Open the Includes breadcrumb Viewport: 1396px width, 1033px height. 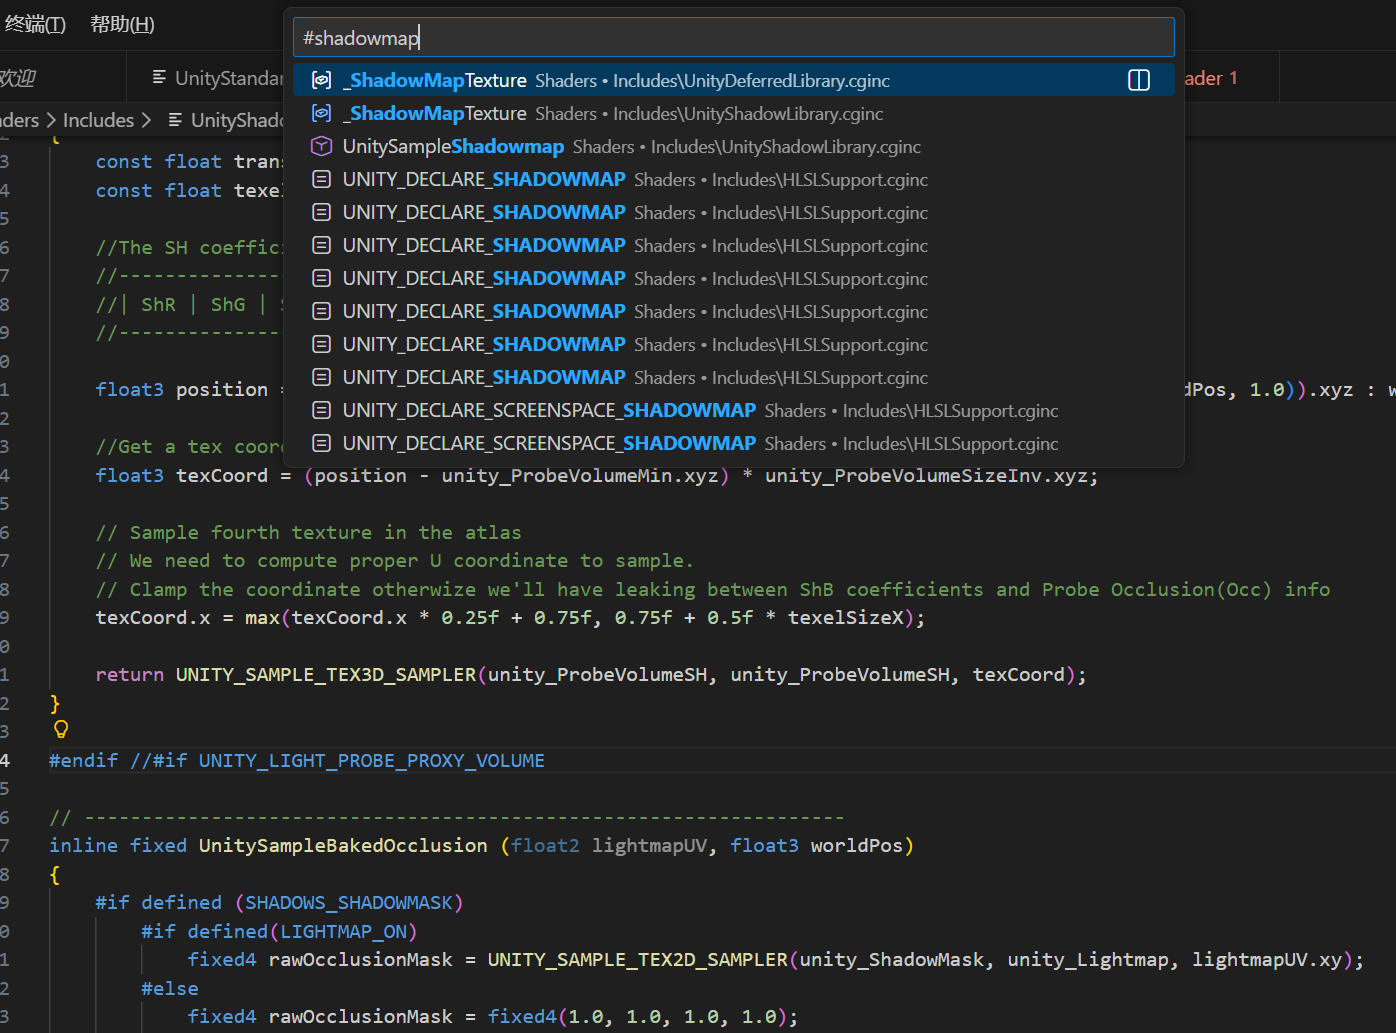coord(98,120)
